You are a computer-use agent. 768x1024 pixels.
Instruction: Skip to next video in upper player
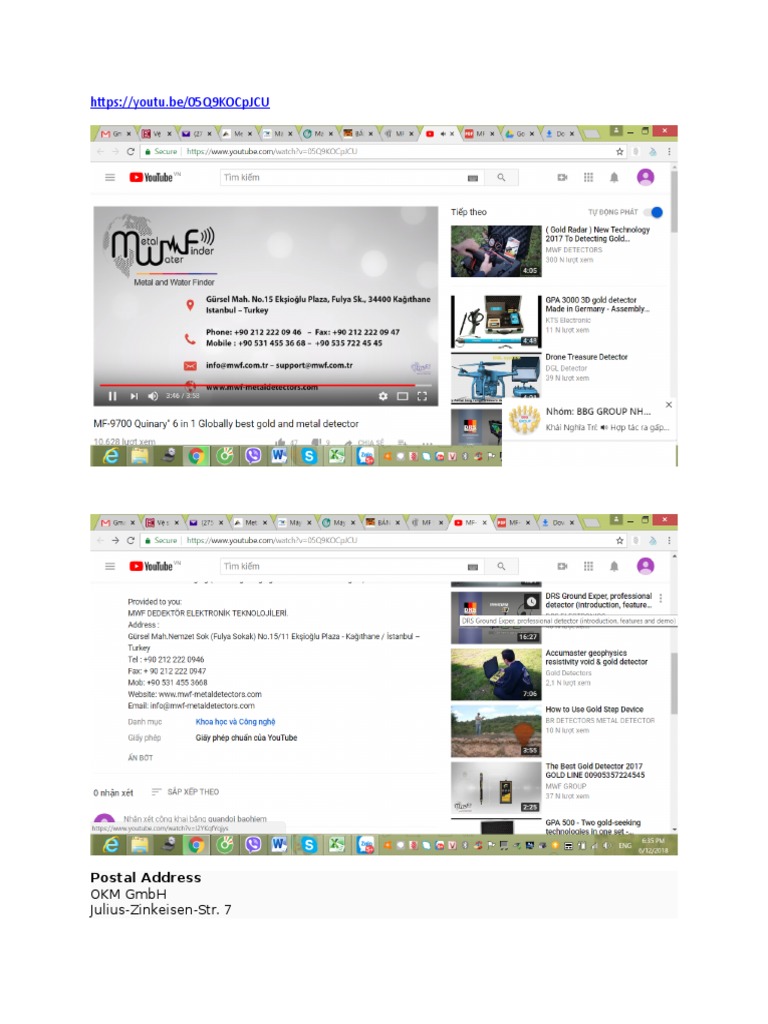pos(134,396)
